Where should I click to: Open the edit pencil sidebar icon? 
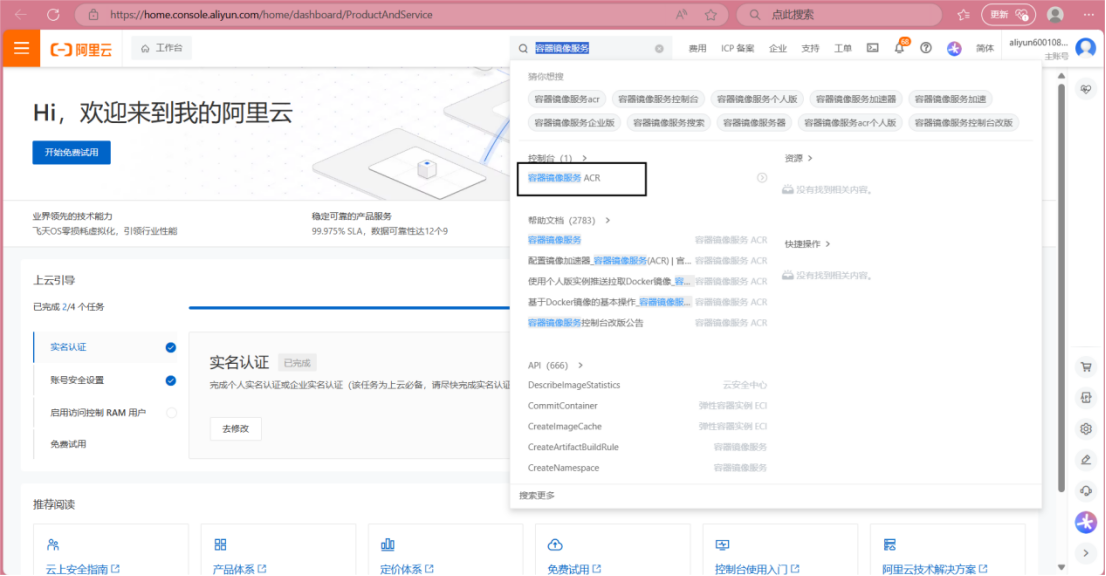click(x=1086, y=460)
